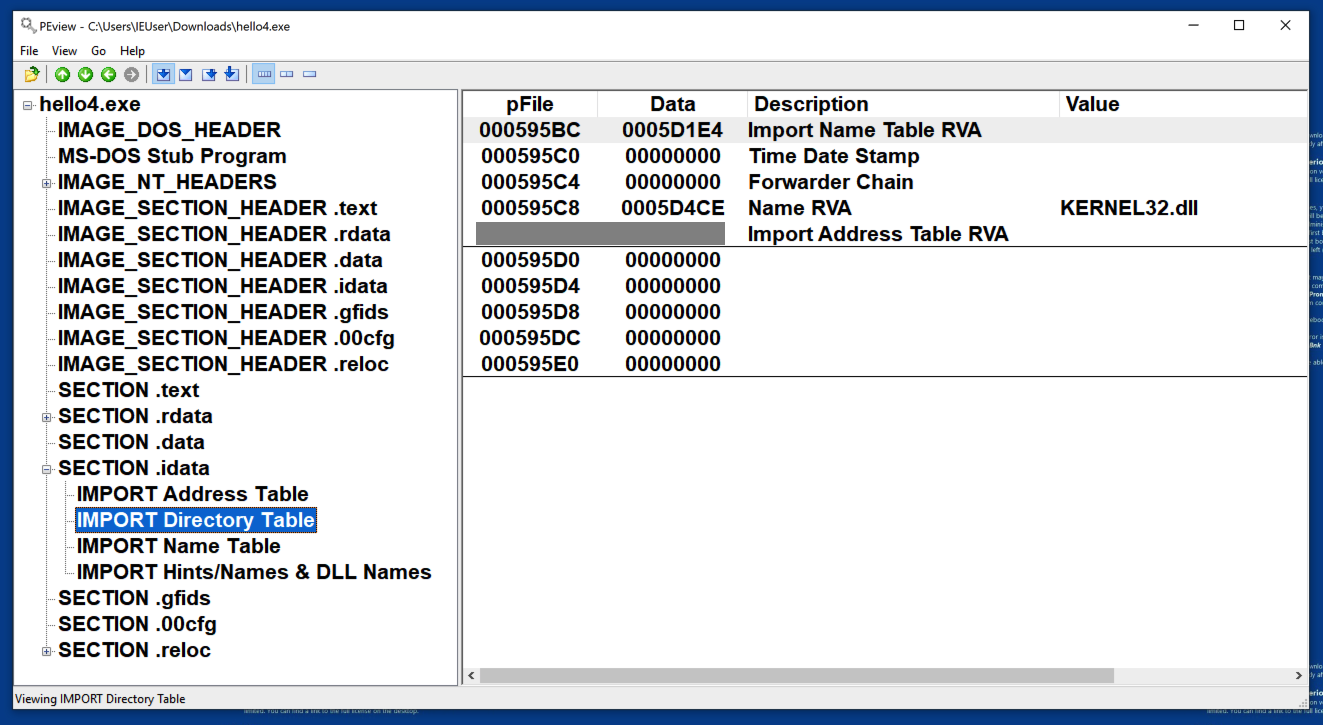Screen dimensions: 1323x725
Task: Click file offset 000595E0
Action: (x=530, y=364)
